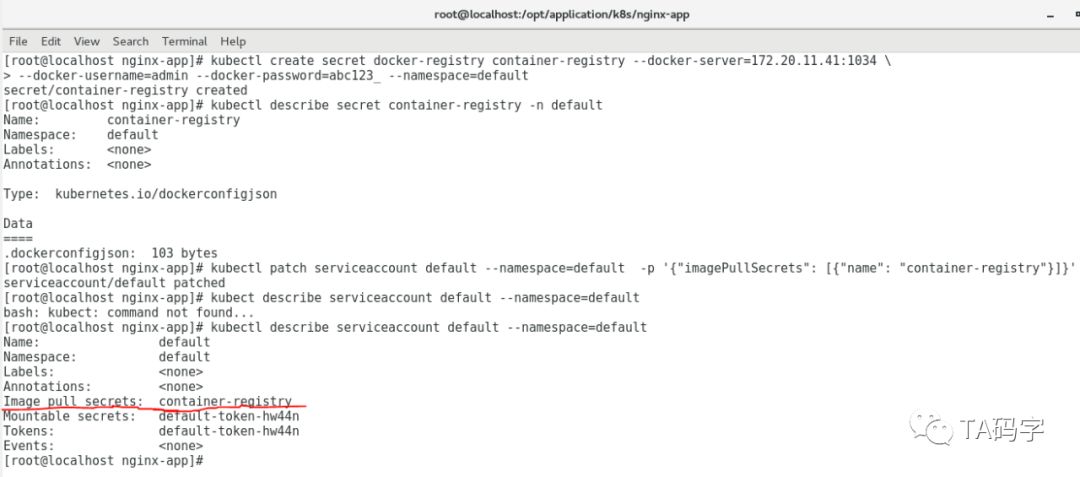Click the kubectl patch serviceaccount command line
1080x477 pixels.
point(540,268)
